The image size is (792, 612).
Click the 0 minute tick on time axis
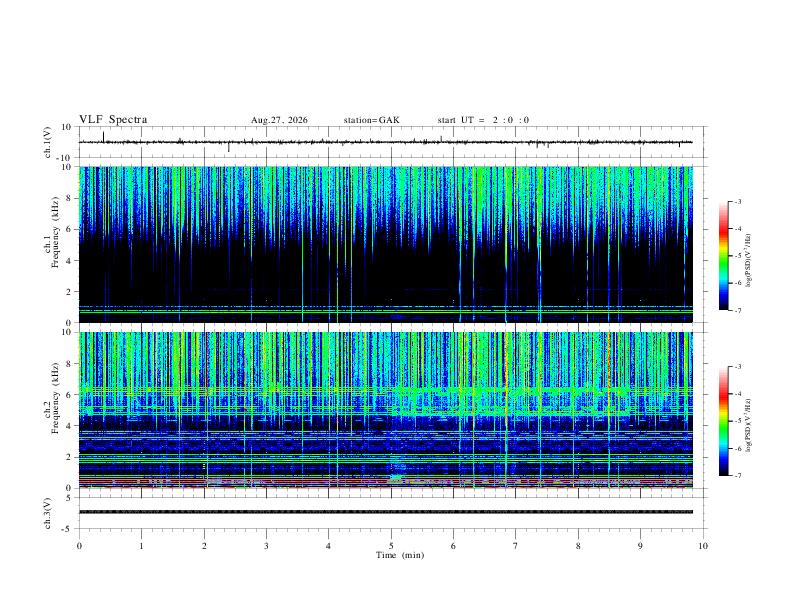pos(79,546)
